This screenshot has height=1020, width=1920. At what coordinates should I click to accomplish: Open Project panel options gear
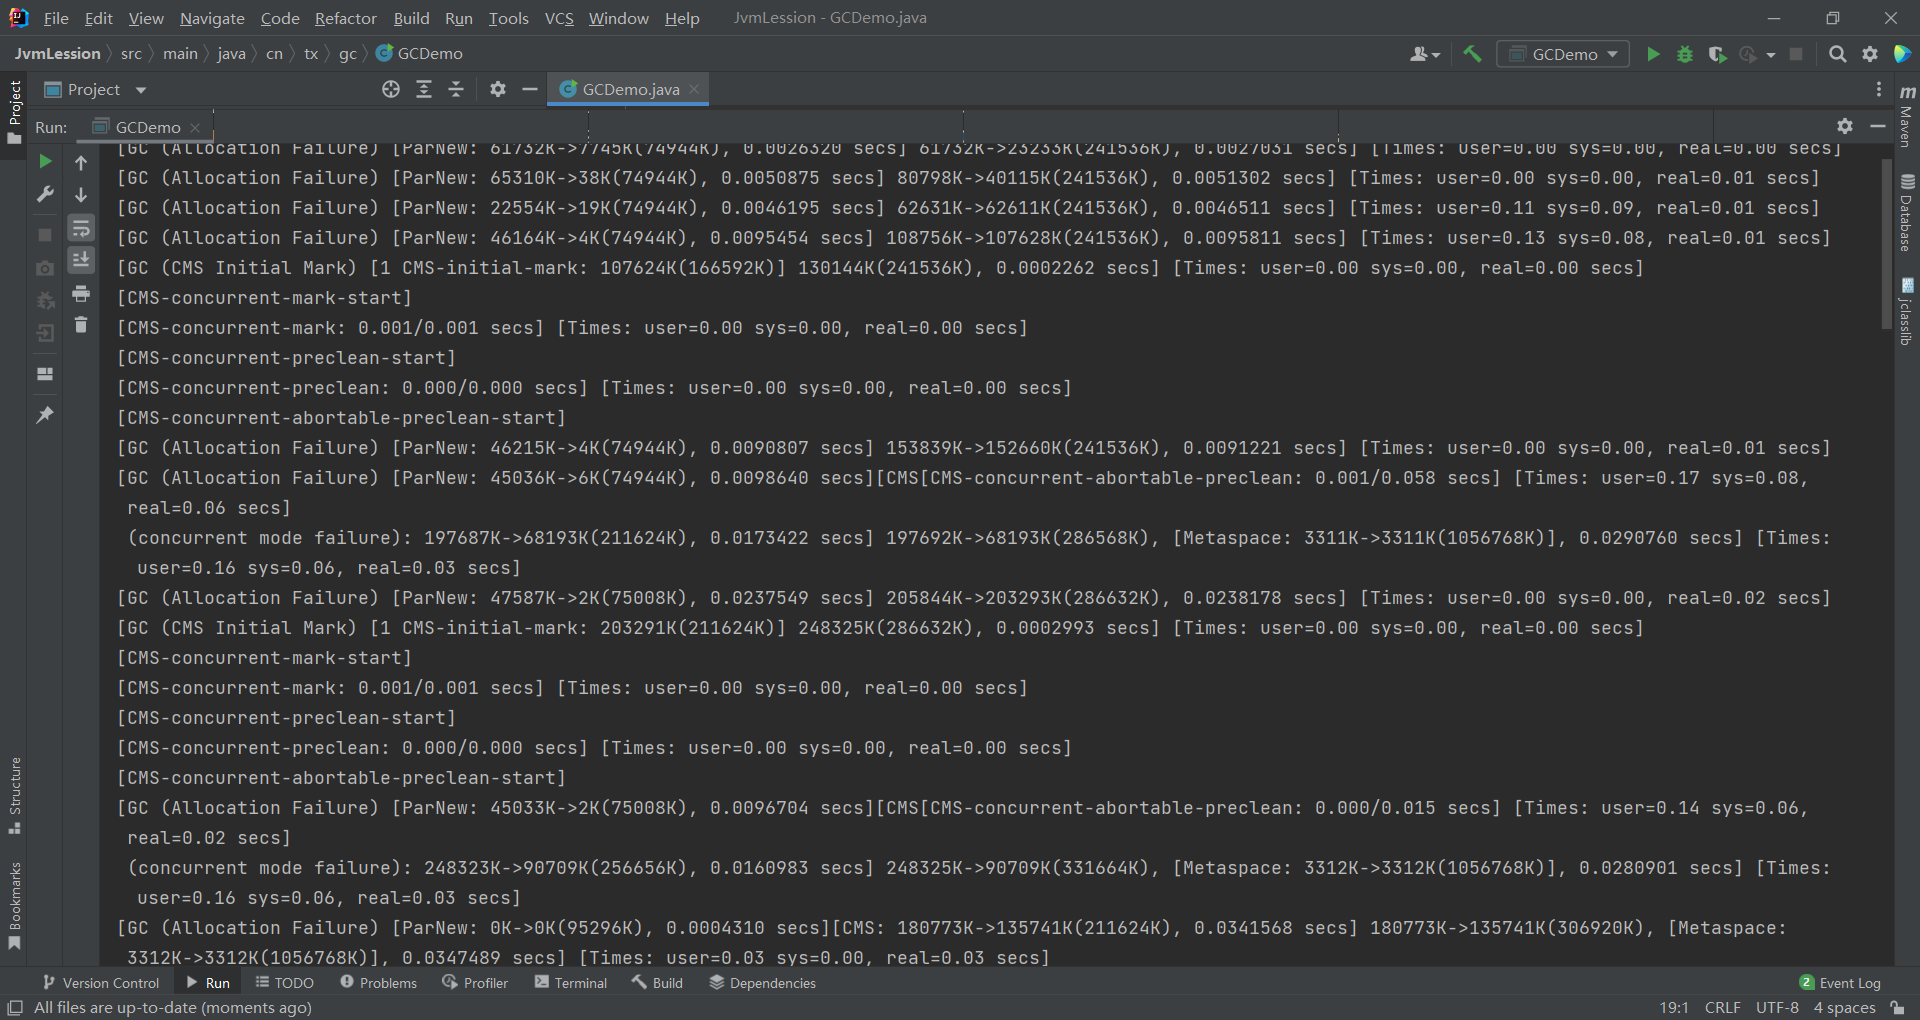click(498, 89)
